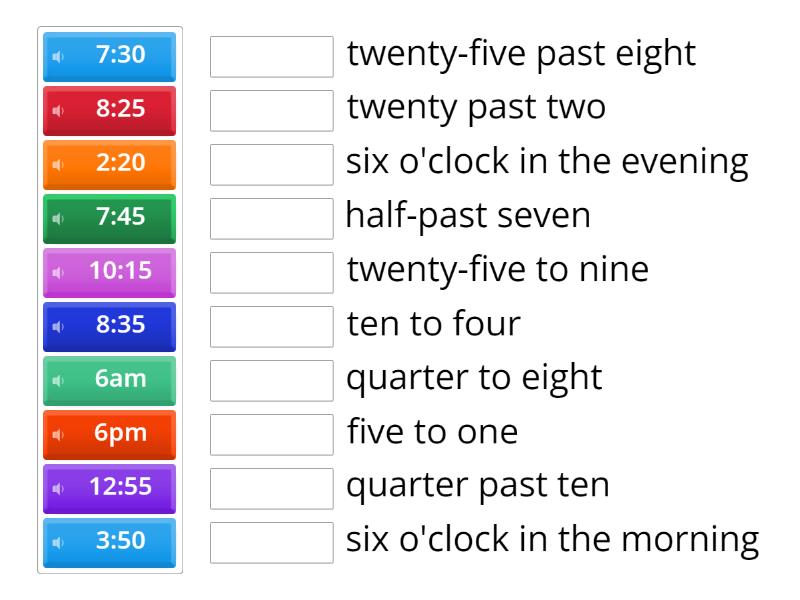The image size is (800, 600).
Task: Click answer box beside ten to four
Action: click(272, 327)
